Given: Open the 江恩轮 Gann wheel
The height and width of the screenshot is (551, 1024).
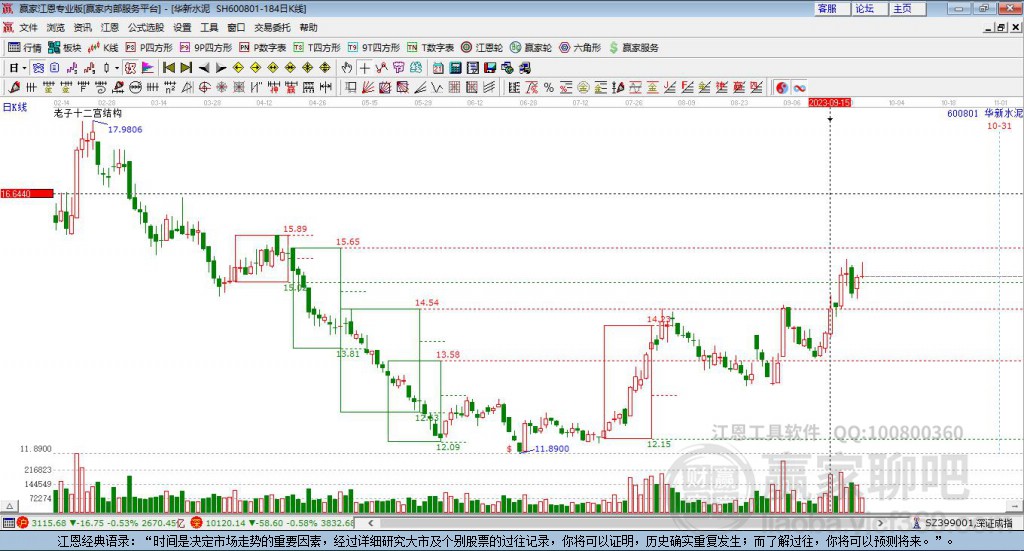Looking at the screenshot, I should (x=482, y=48).
